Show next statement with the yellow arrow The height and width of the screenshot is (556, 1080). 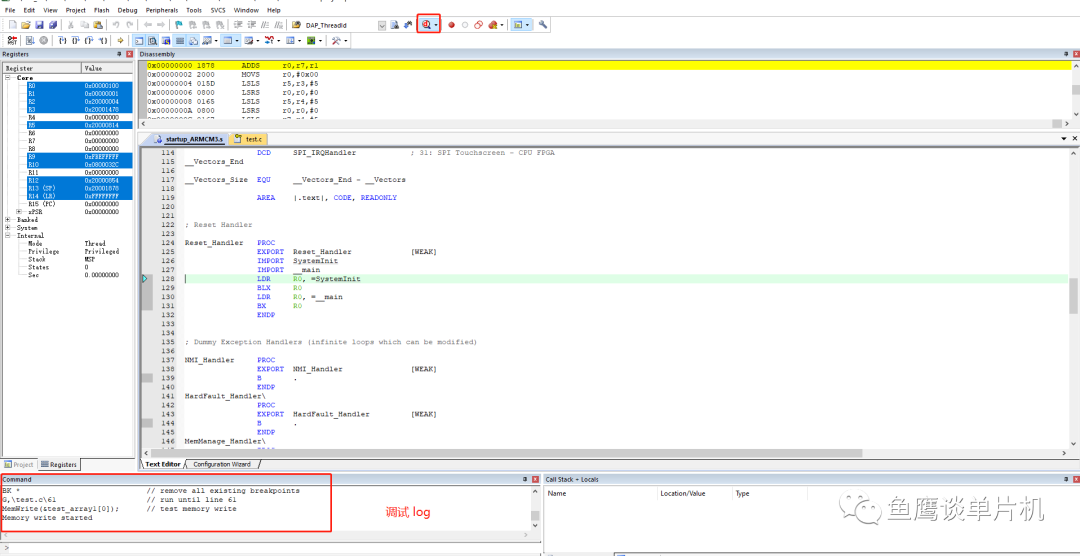coord(120,41)
